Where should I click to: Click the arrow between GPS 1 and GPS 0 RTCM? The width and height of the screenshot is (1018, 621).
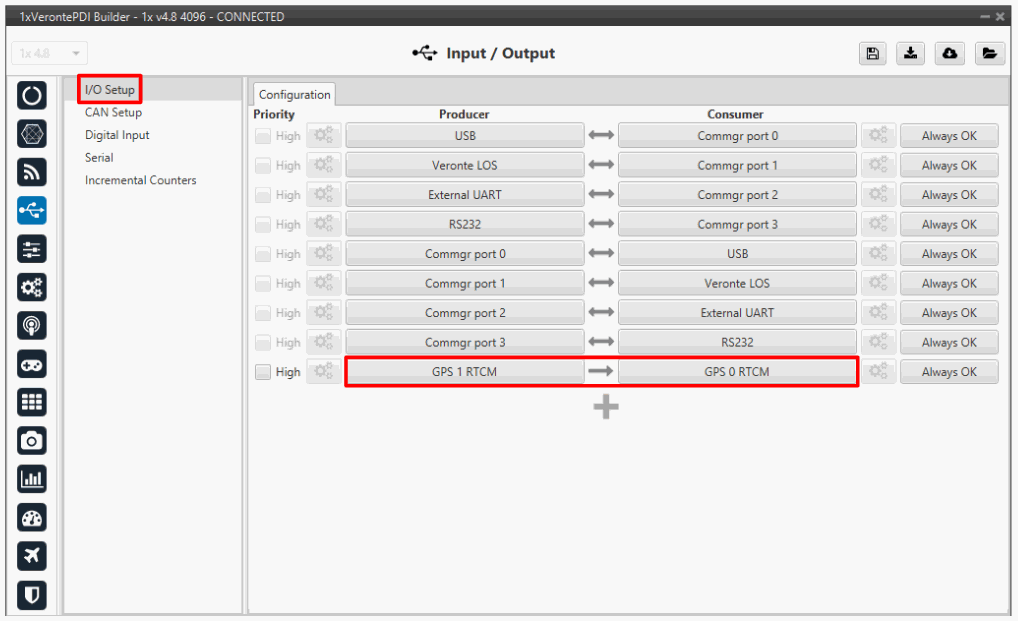tap(601, 372)
